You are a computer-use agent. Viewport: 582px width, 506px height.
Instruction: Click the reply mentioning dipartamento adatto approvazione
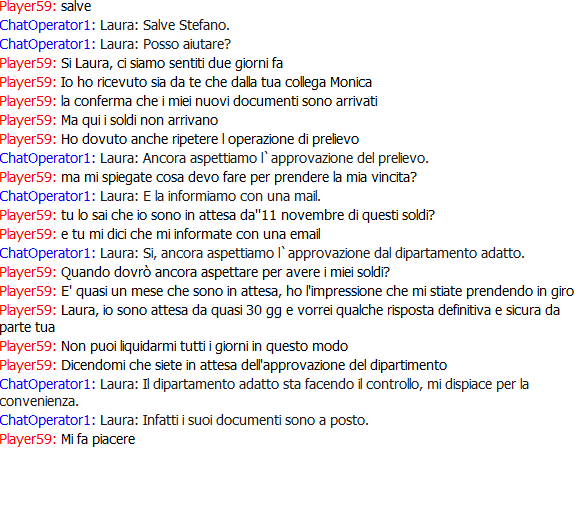(262, 253)
